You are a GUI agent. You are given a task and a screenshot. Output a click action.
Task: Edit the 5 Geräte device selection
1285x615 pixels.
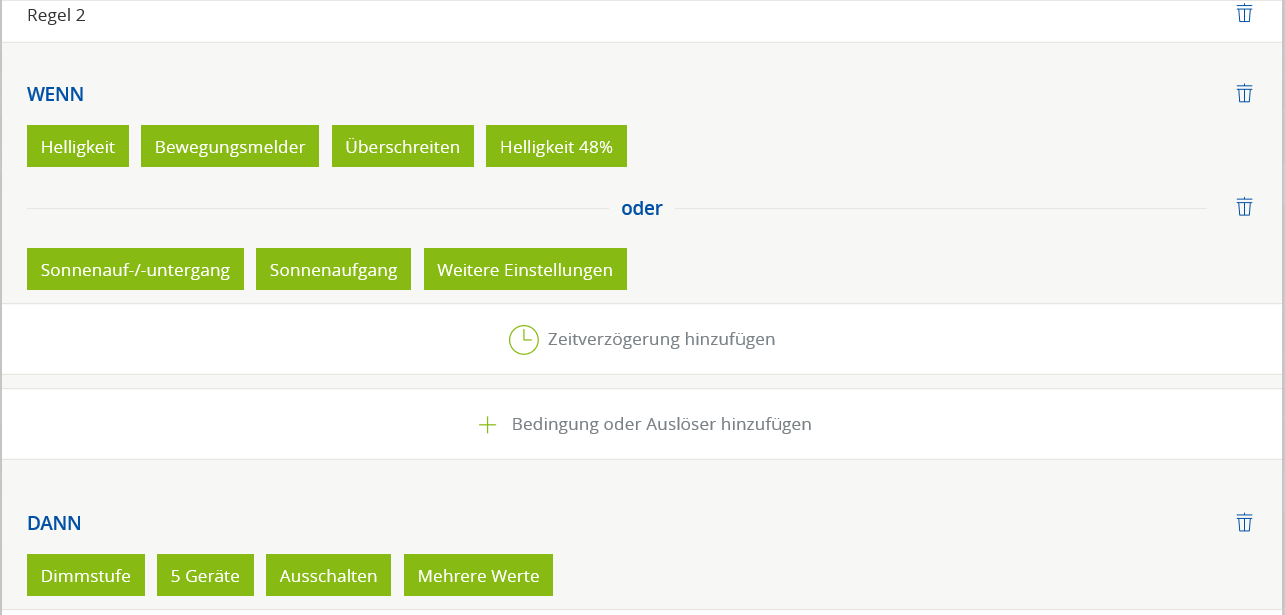pos(205,575)
